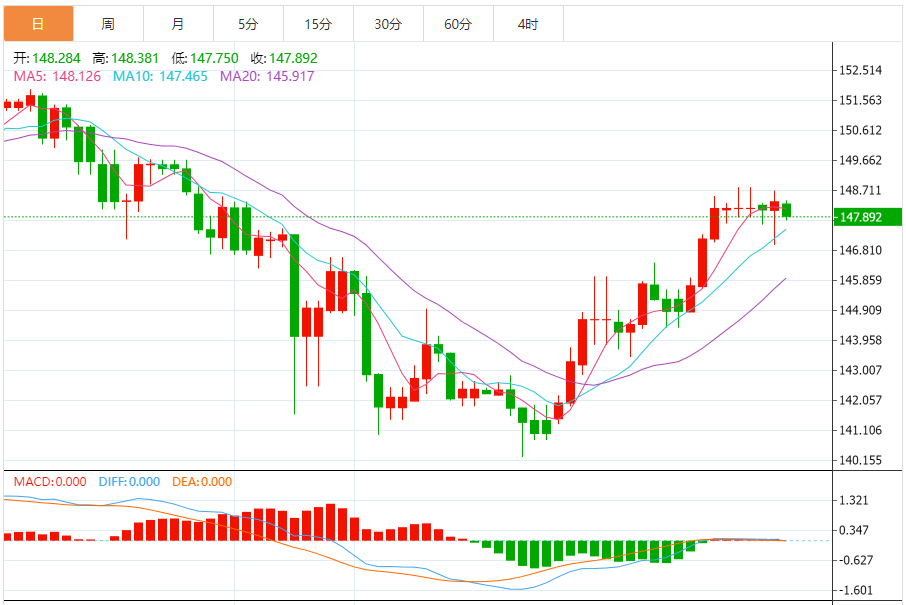The height and width of the screenshot is (605, 906).
Task: Click the 148.711 price axis label
Action: click(860, 191)
